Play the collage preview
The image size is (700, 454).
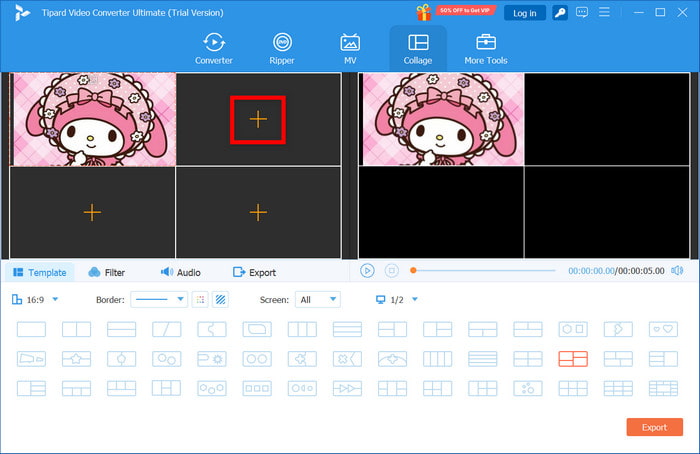click(x=367, y=271)
